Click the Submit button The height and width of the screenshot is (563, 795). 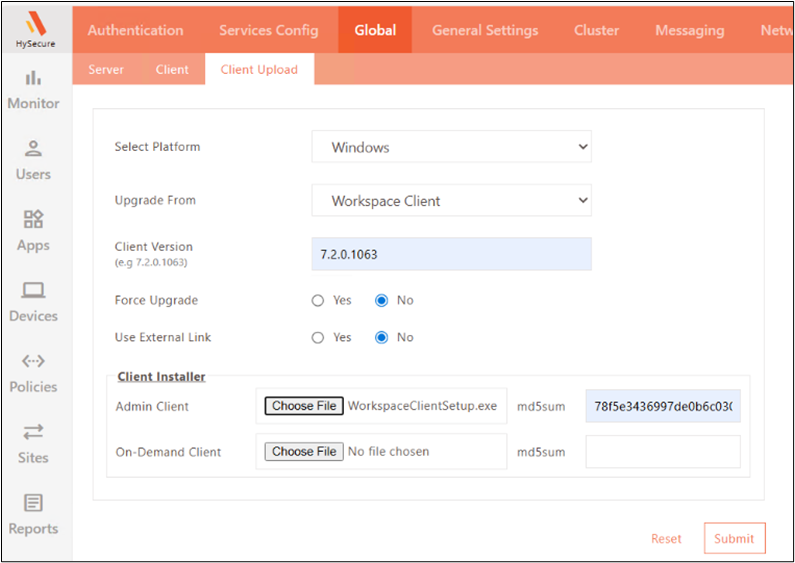tap(734, 538)
